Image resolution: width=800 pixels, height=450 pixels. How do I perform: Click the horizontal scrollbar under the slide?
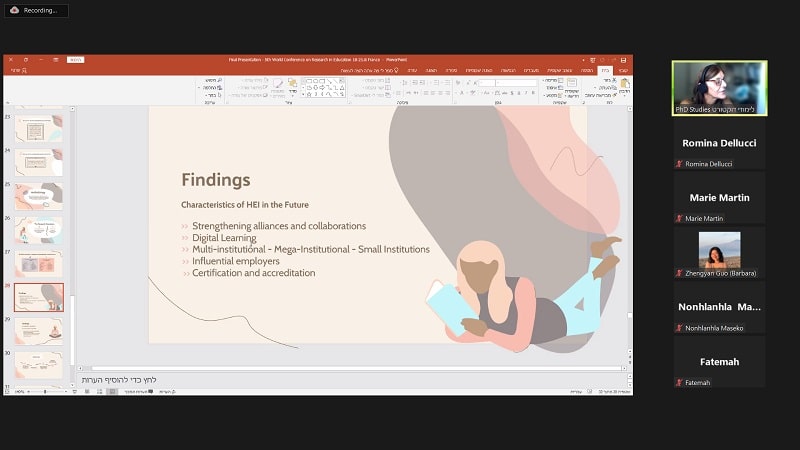350,368
